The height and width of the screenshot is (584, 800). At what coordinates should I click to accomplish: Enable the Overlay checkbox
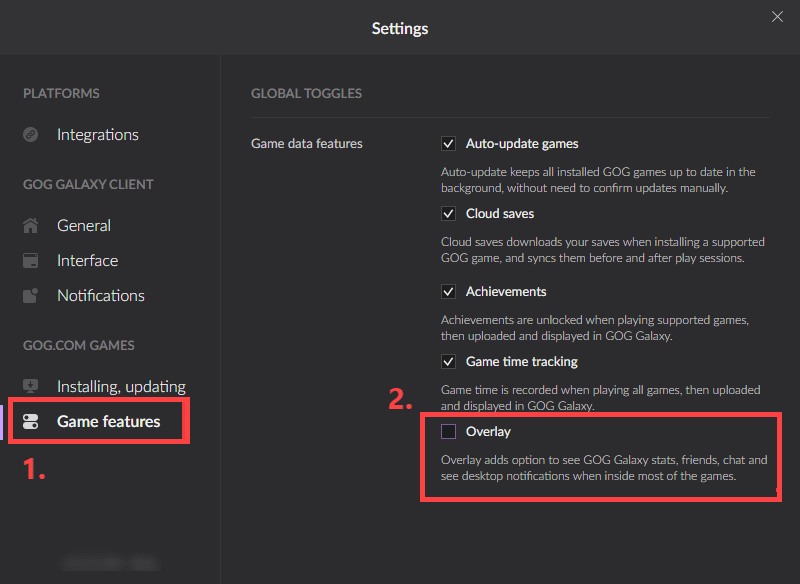448,431
